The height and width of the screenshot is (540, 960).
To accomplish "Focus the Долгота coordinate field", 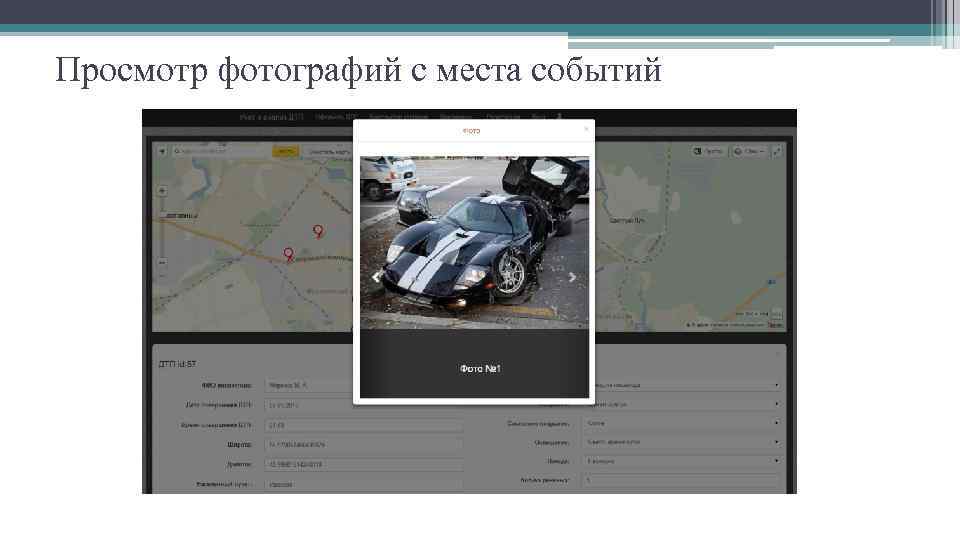I will 364,464.
